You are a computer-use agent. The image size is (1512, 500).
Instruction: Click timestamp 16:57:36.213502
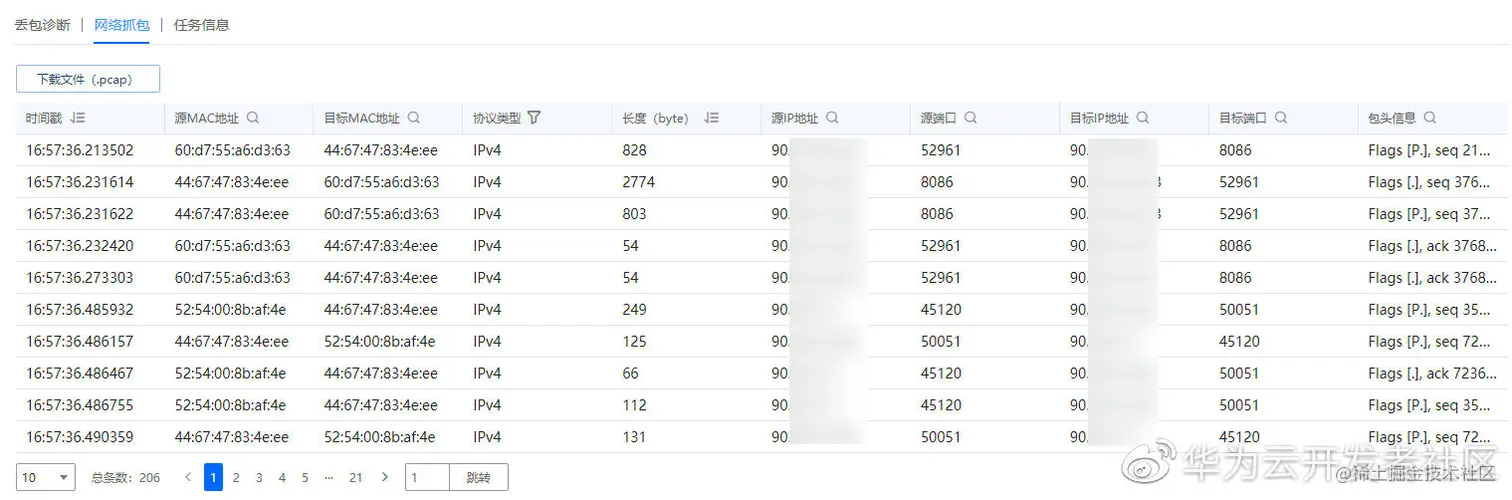[80, 150]
